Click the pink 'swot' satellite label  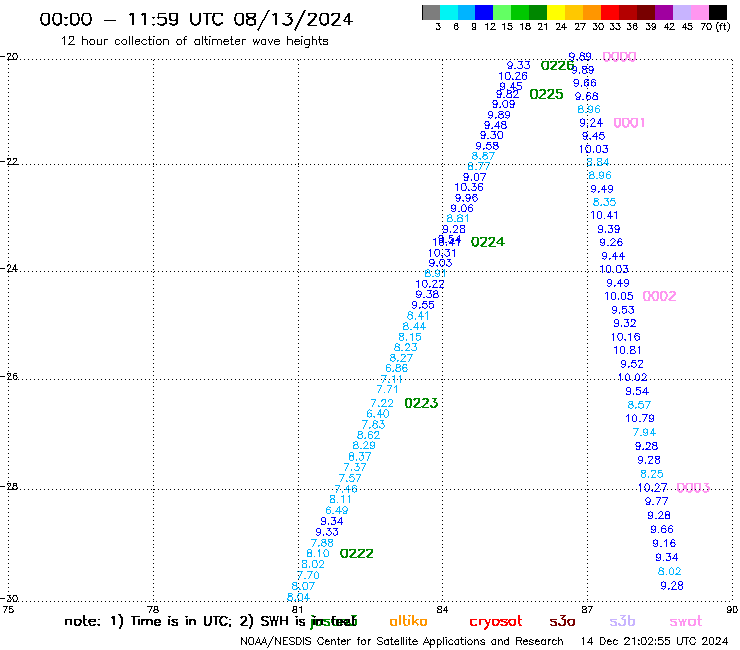pos(686,621)
